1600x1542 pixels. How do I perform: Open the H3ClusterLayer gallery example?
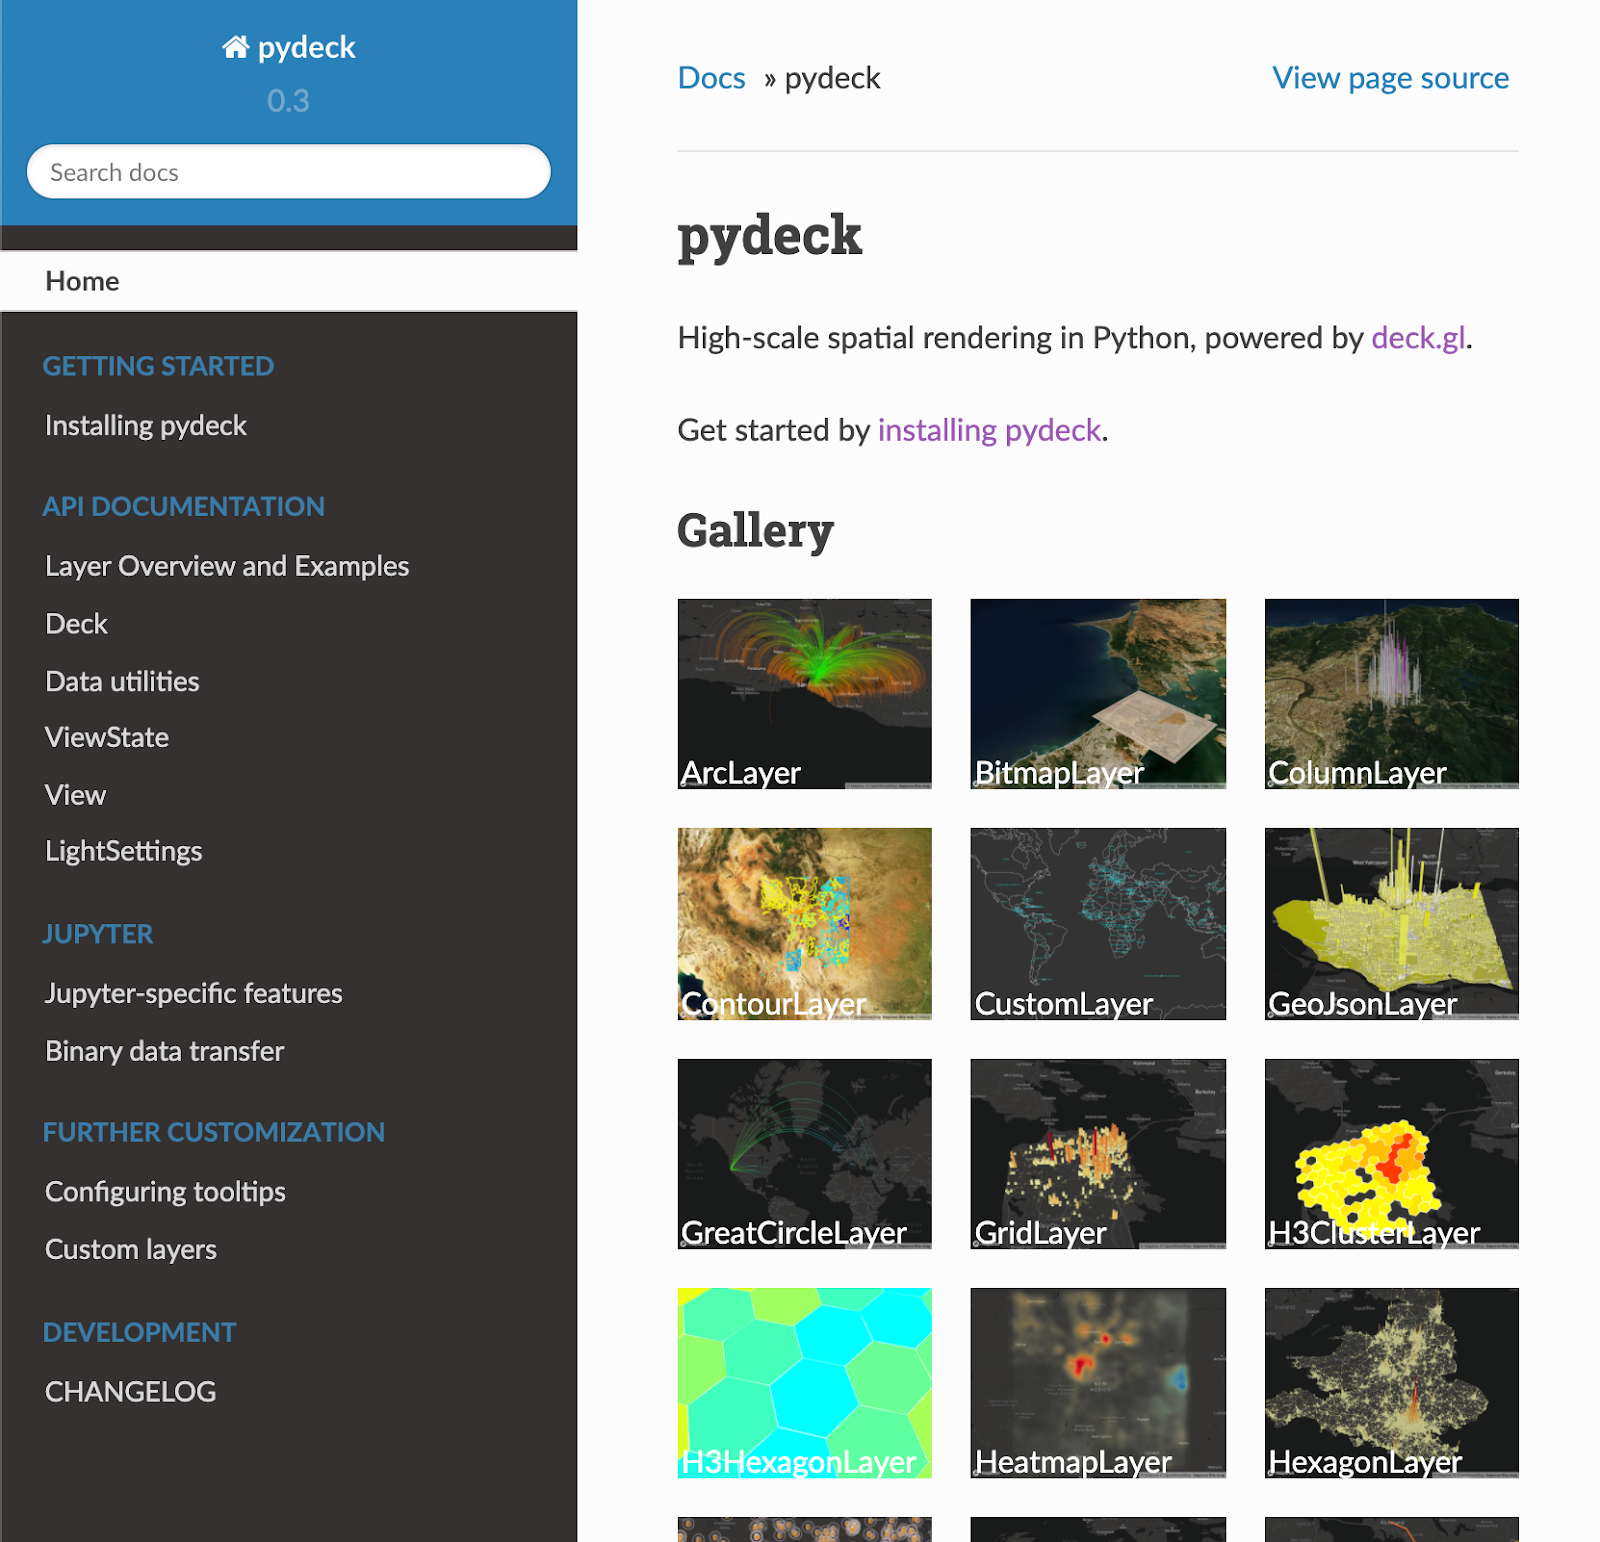point(1390,1154)
